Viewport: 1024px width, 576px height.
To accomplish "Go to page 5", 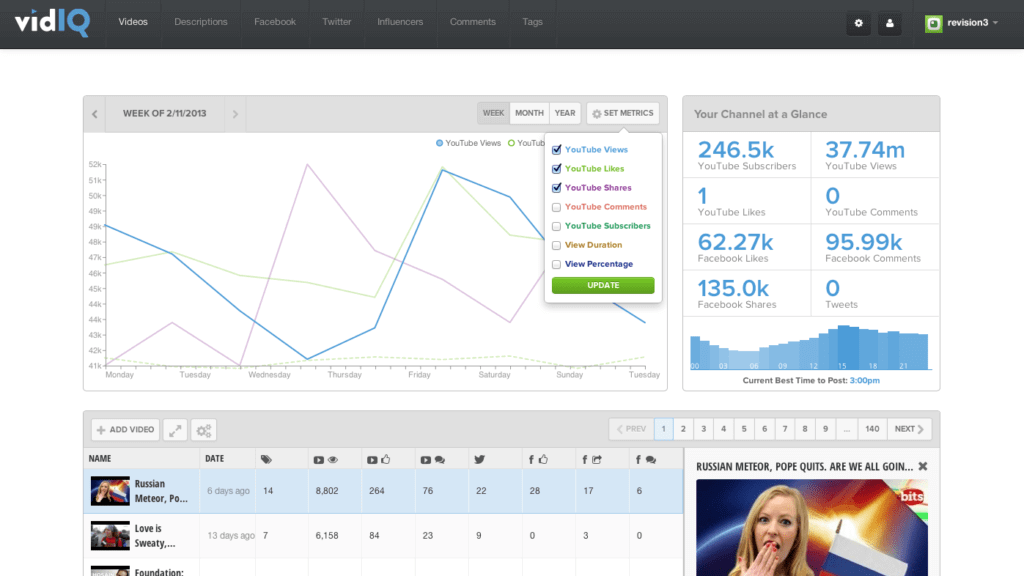I will point(744,429).
